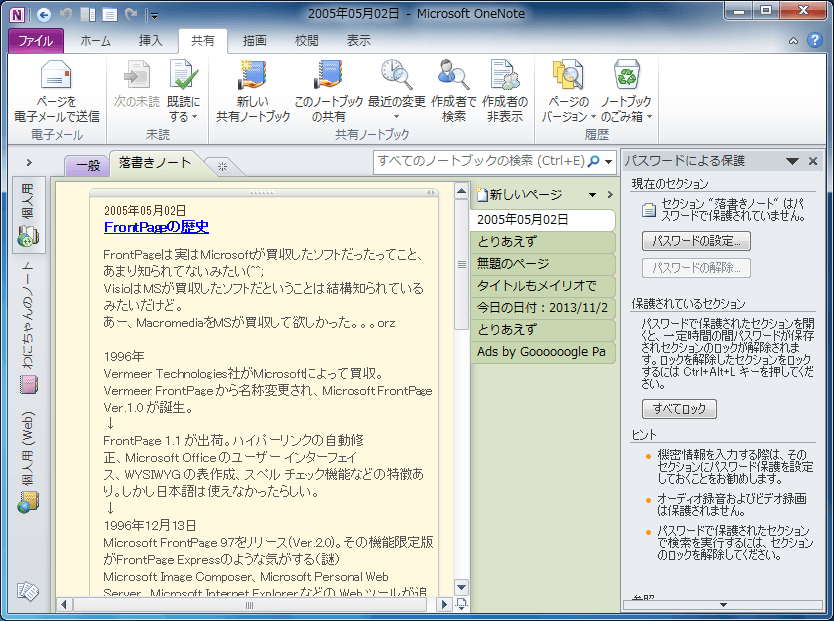834x621 pixels.
Task: Open FrontPageの歴史 hyperlink
Action: [x=156, y=227]
